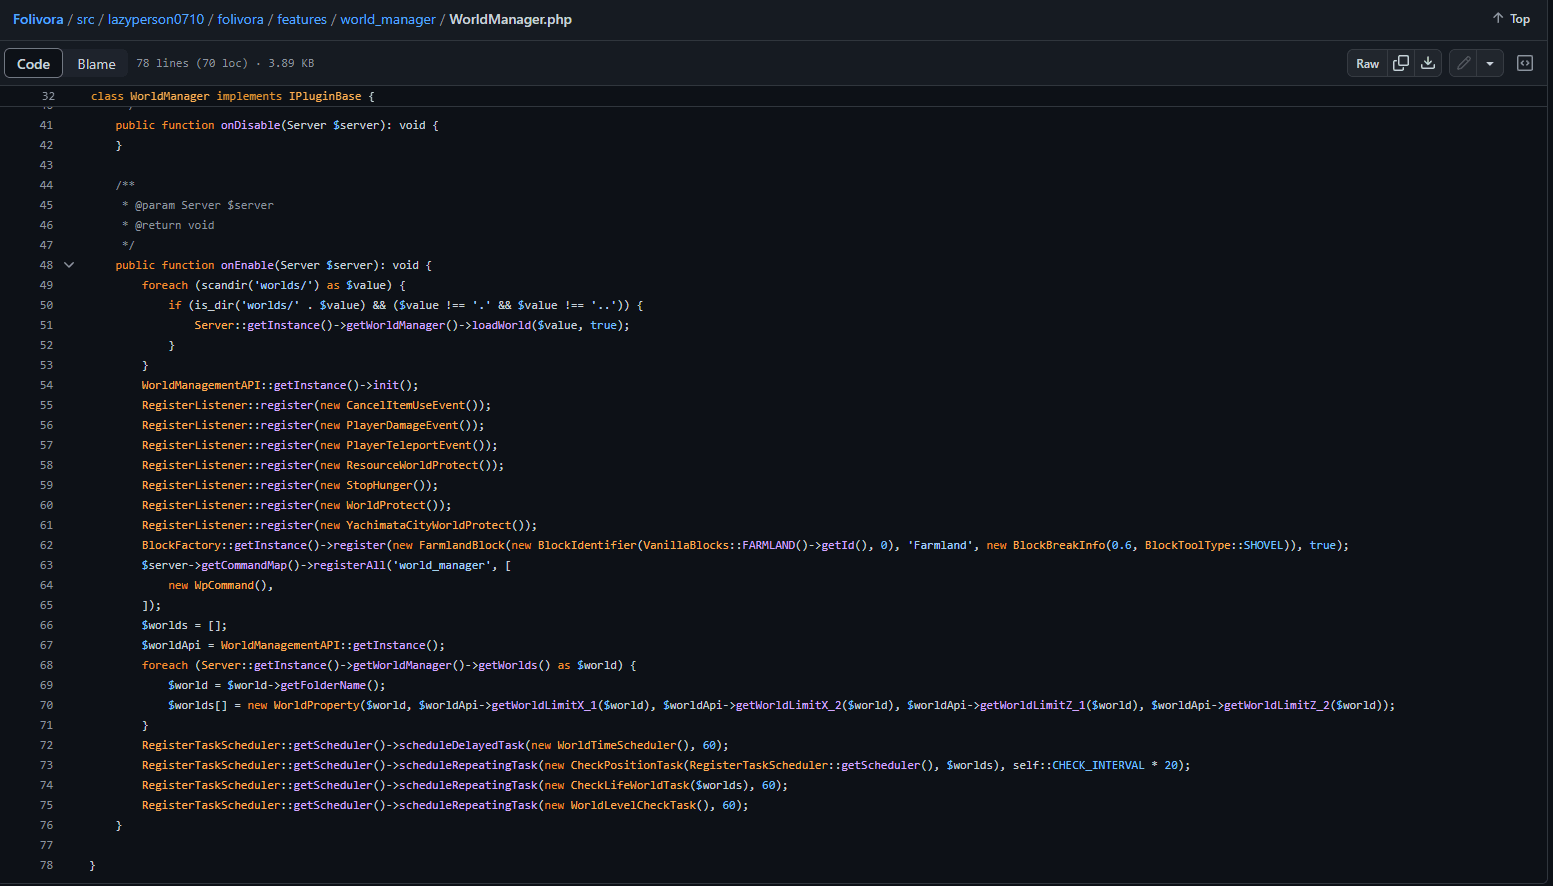This screenshot has width=1553, height=886.
Task: Select line number 41
Action: 46,125
